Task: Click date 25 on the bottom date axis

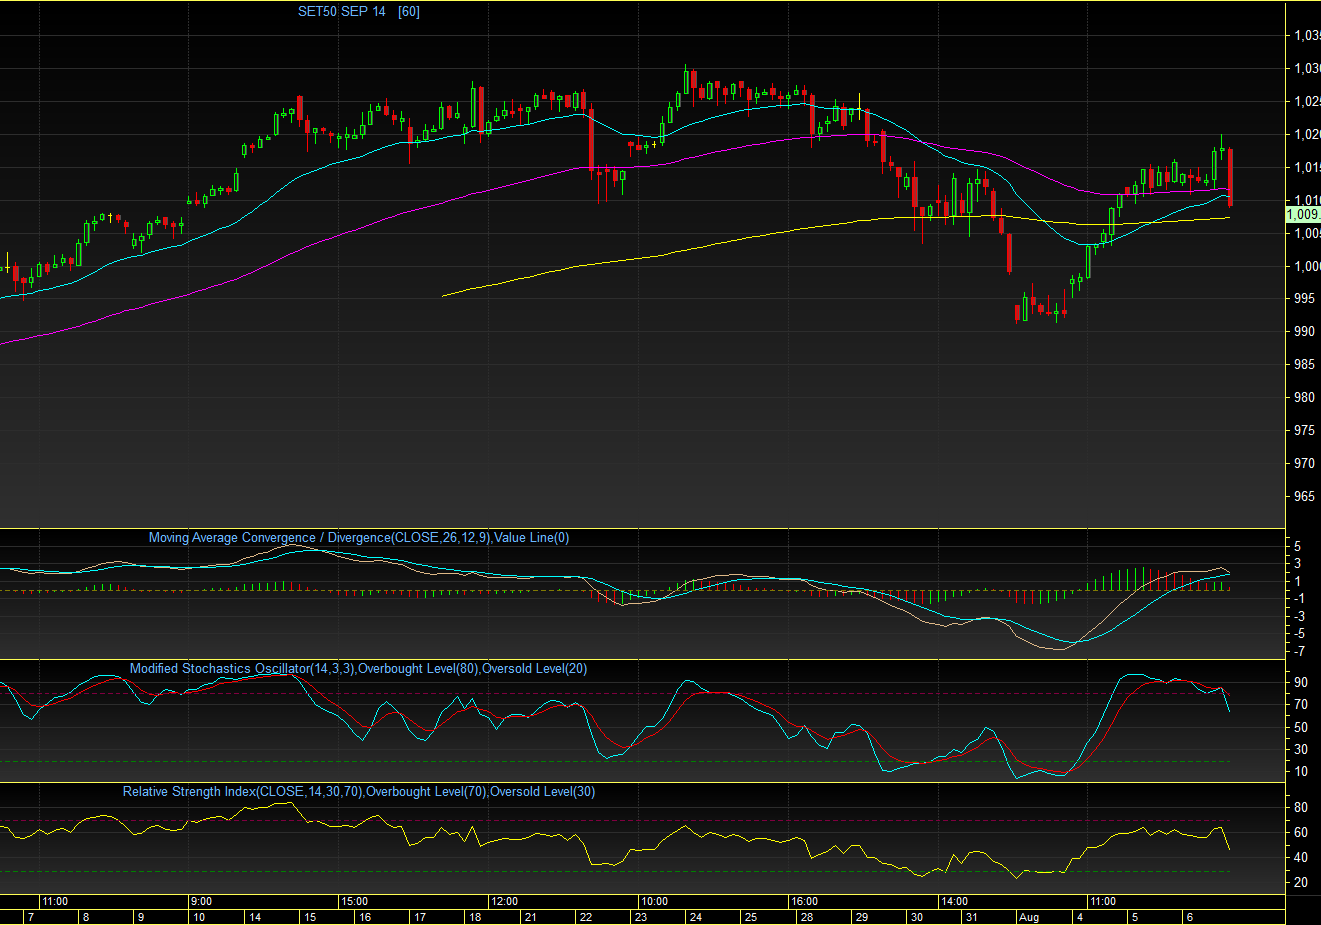Action: point(751,917)
